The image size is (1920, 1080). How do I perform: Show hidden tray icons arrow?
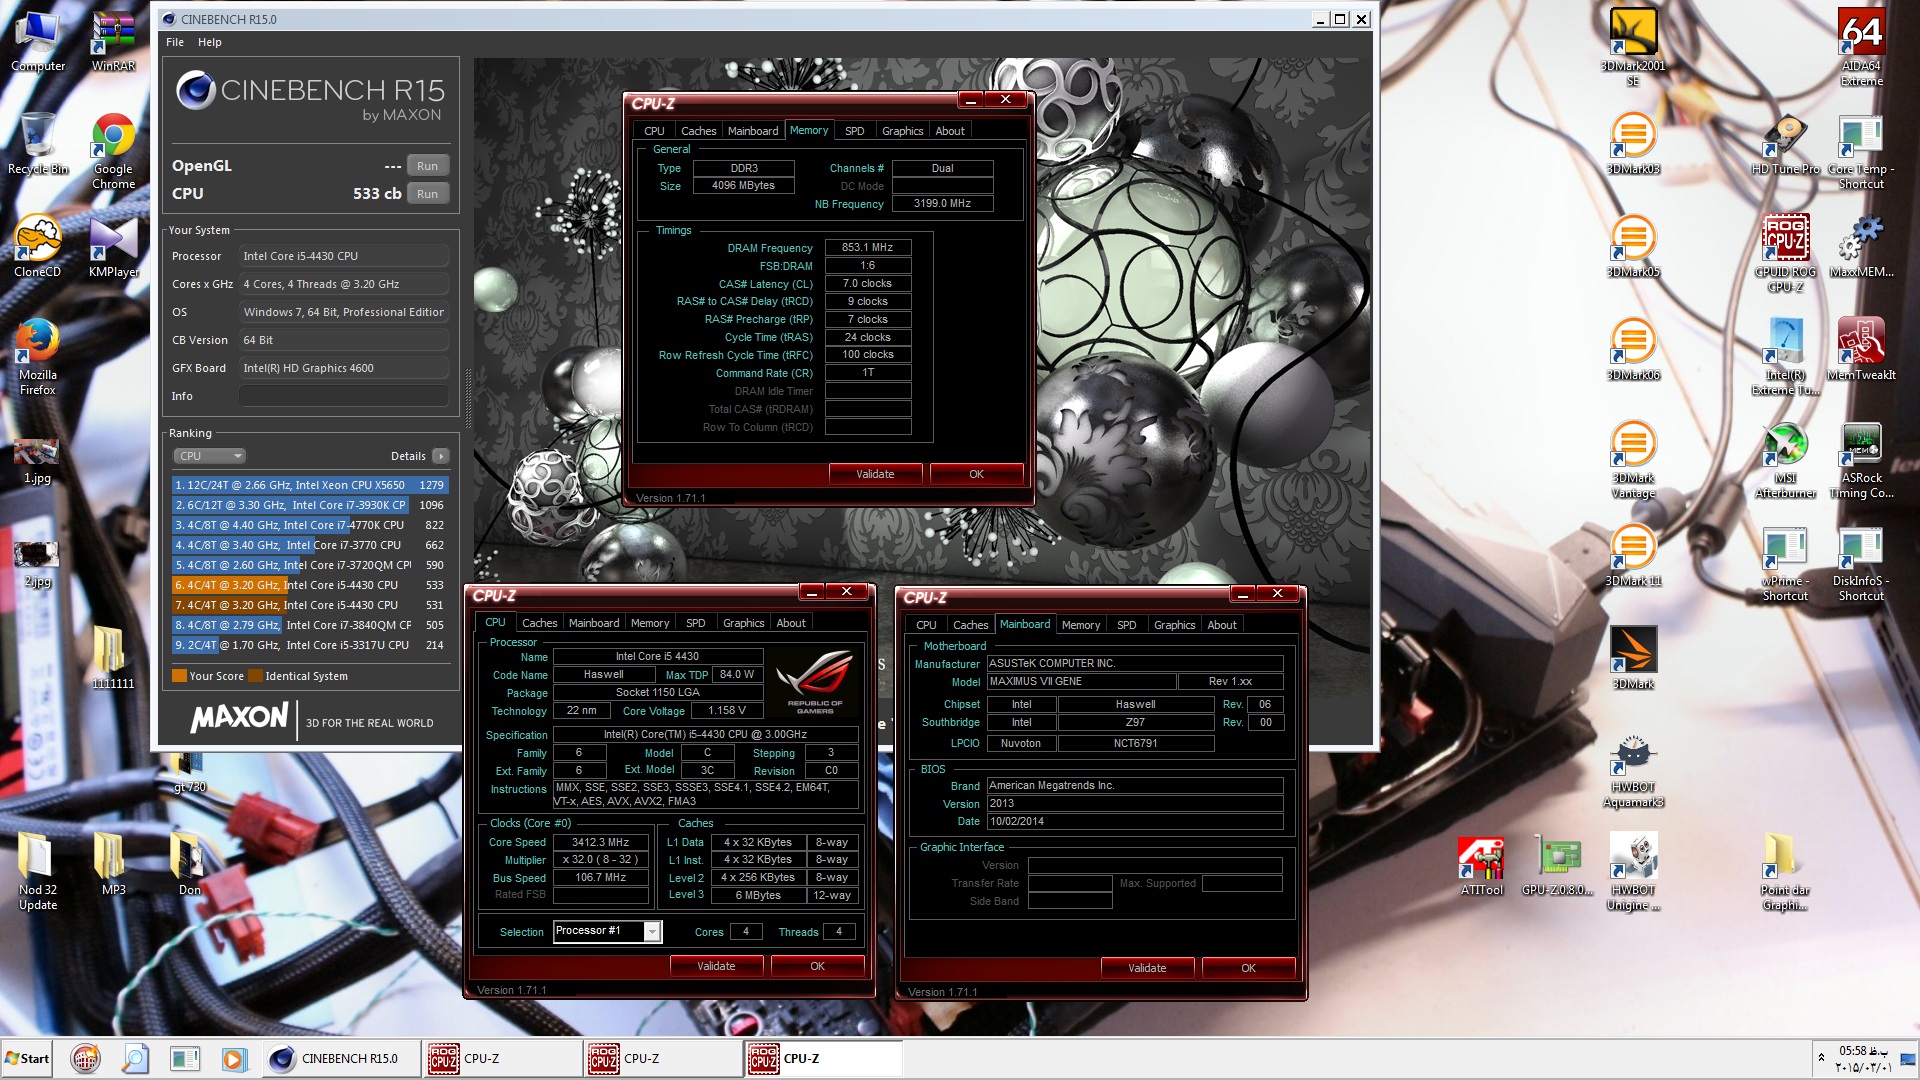pos(1821,1057)
